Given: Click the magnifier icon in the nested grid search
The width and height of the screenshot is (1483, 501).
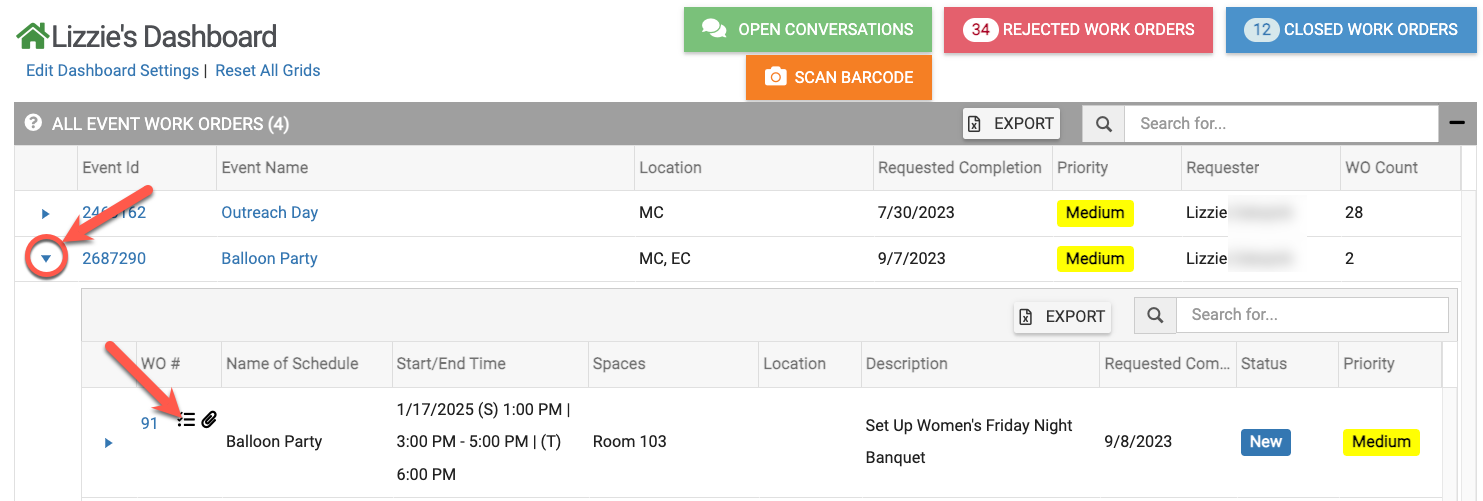Looking at the screenshot, I should tap(1155, 315).
